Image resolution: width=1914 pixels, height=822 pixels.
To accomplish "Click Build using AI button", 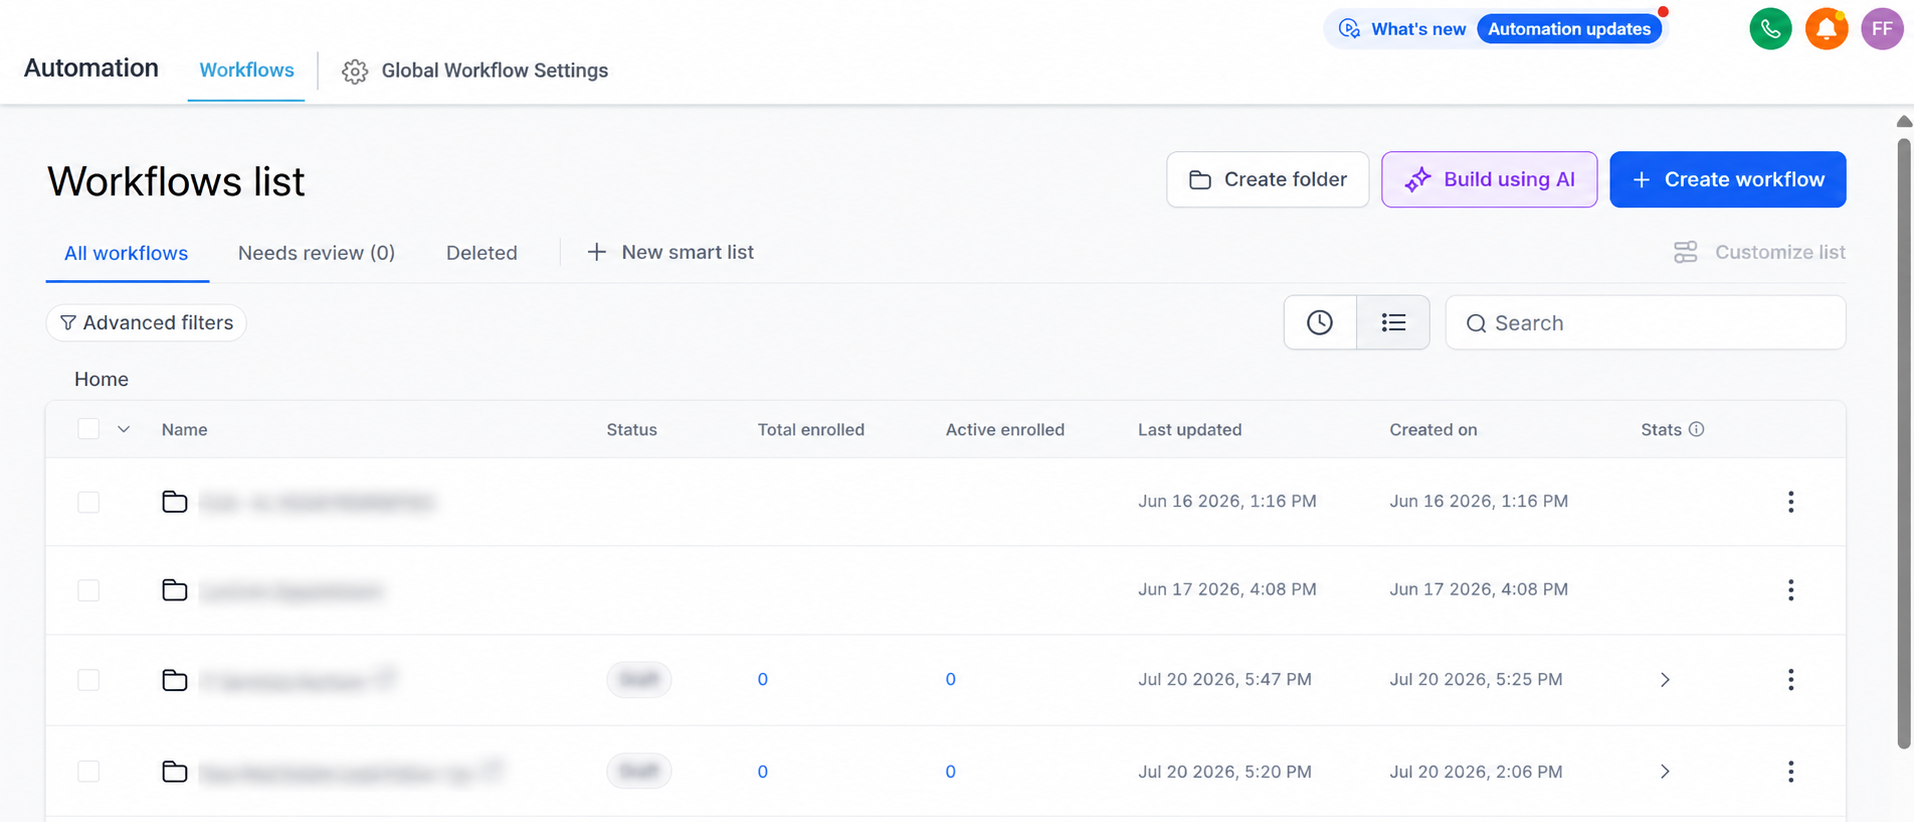I will coord(1489,180).
